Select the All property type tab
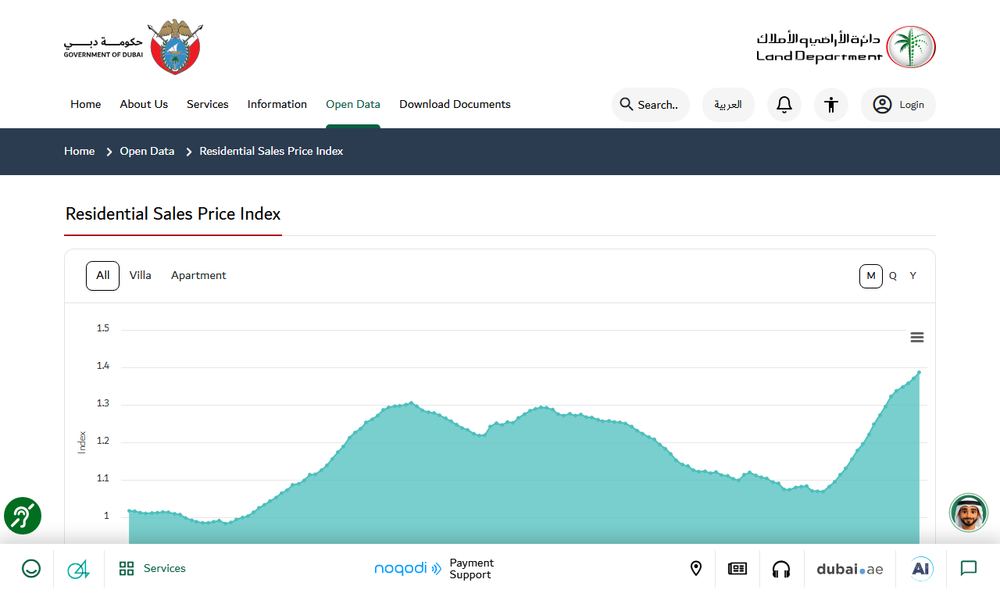 [x=103, y=276]
